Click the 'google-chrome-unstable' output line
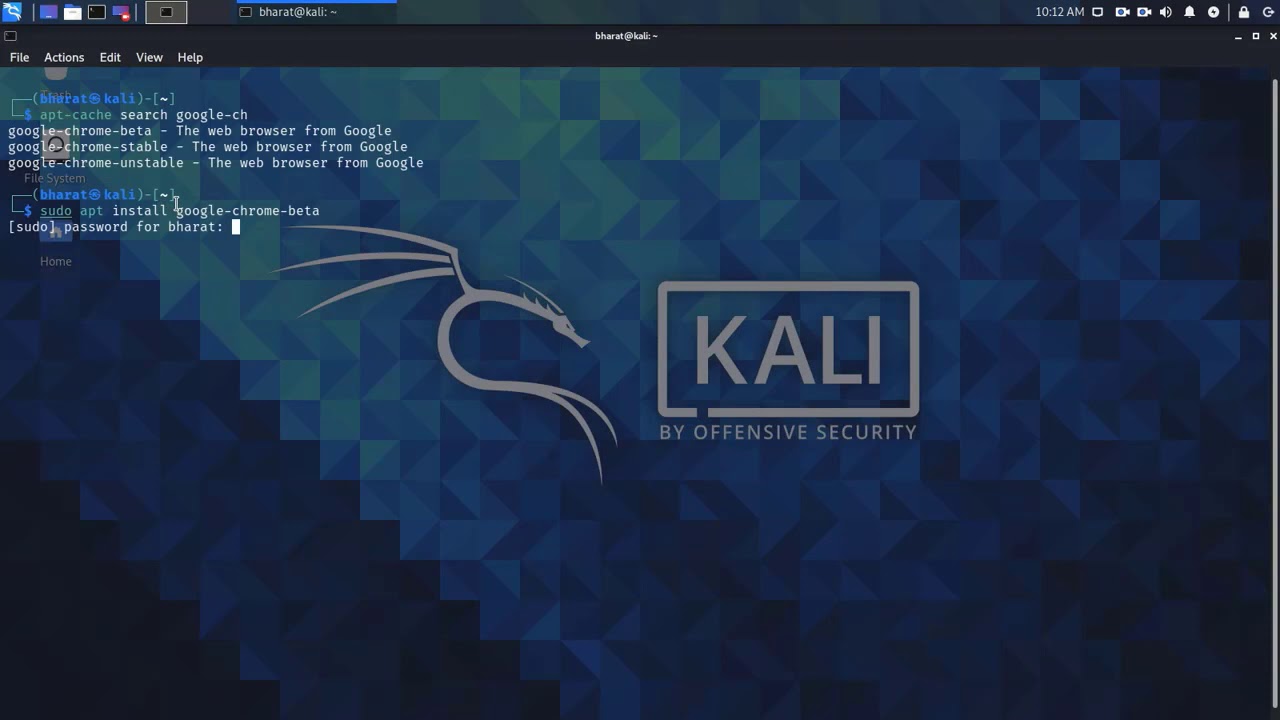This screenshot has height=720, width=1280. coord(216,163)
